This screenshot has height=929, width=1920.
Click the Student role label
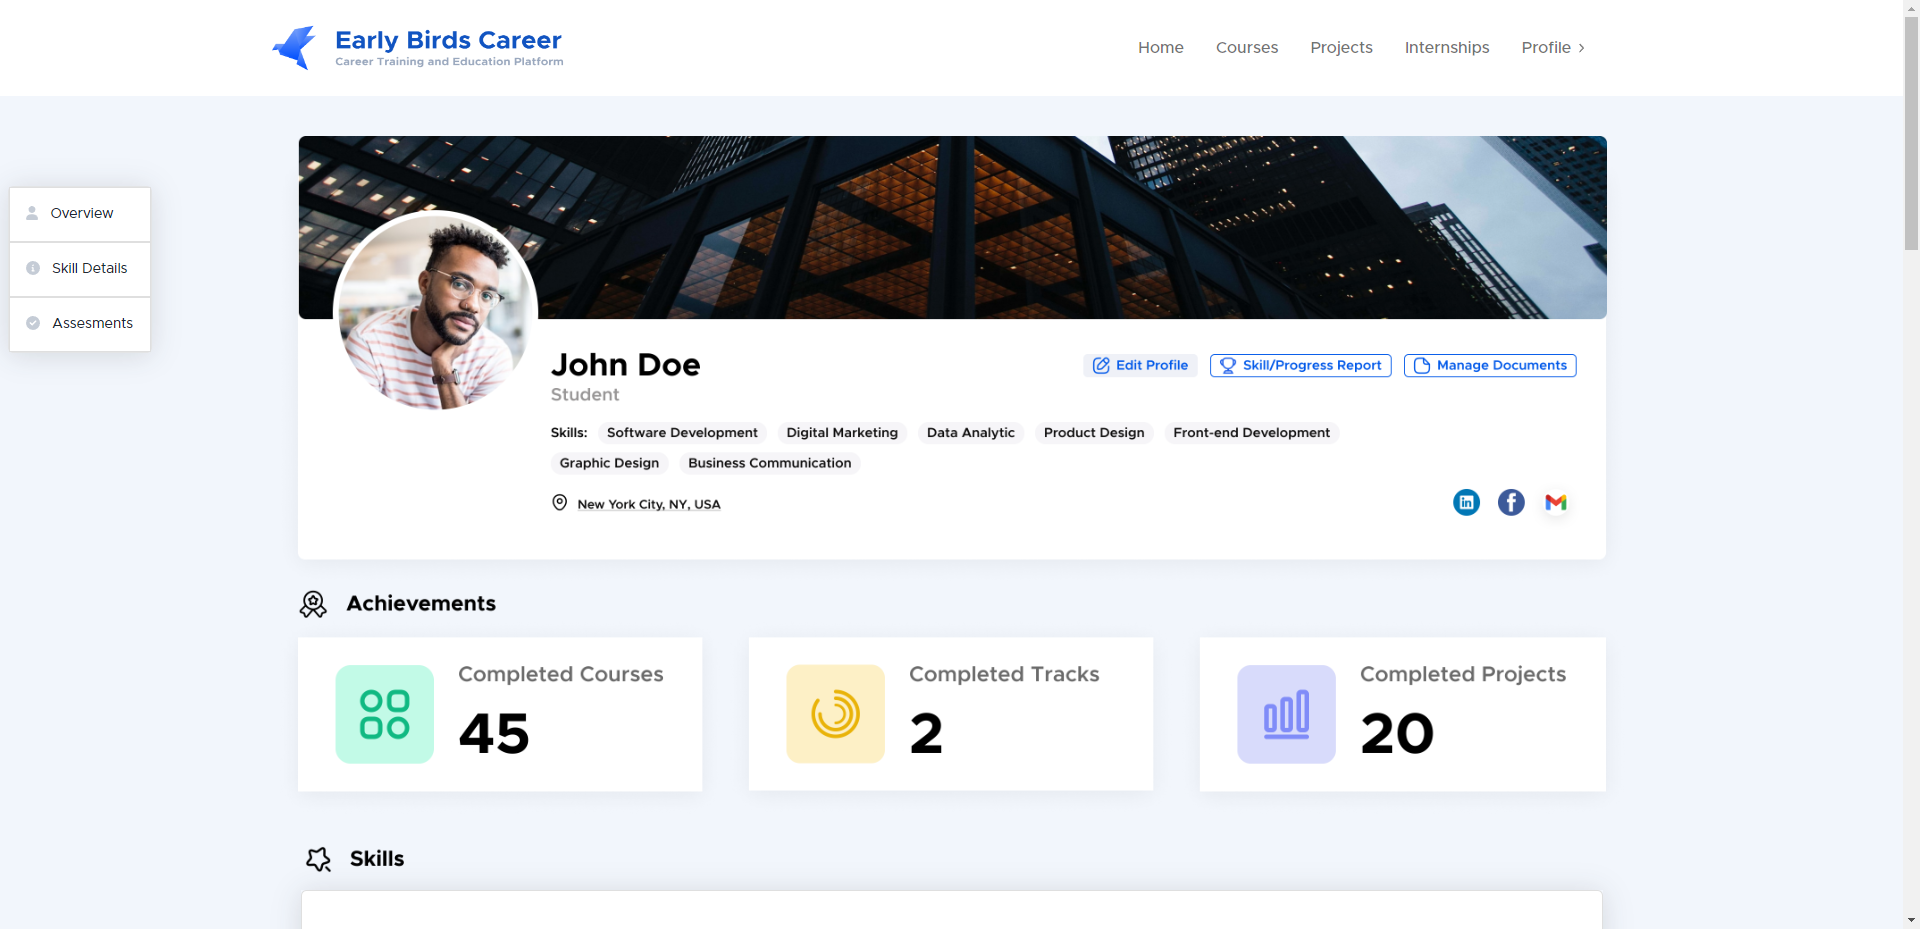[x=585, y=395]
